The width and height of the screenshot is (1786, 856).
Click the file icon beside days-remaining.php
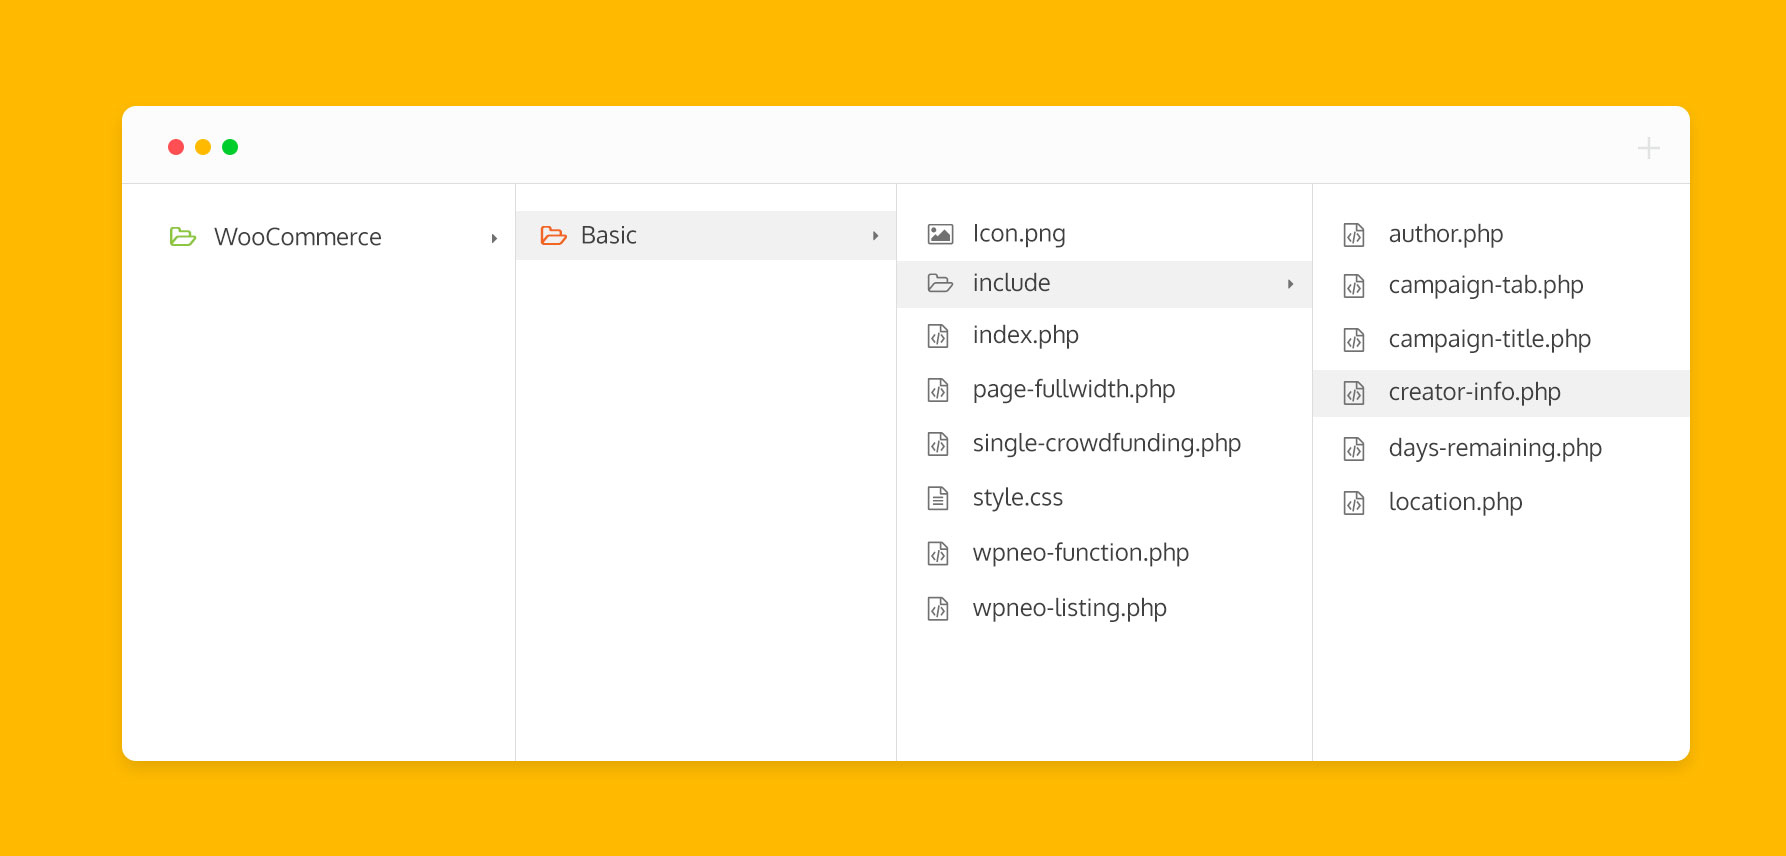[1354, 449]
